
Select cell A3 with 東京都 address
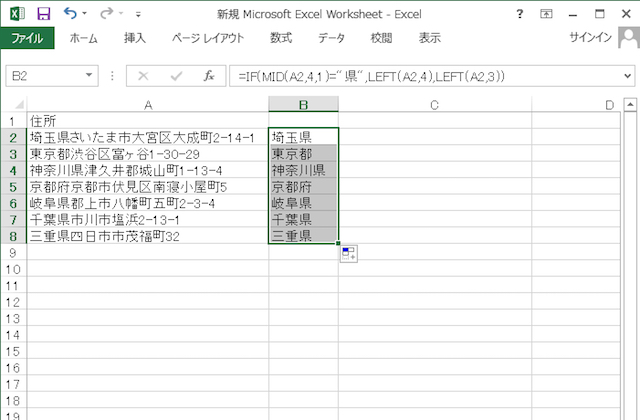coord(148,154)
